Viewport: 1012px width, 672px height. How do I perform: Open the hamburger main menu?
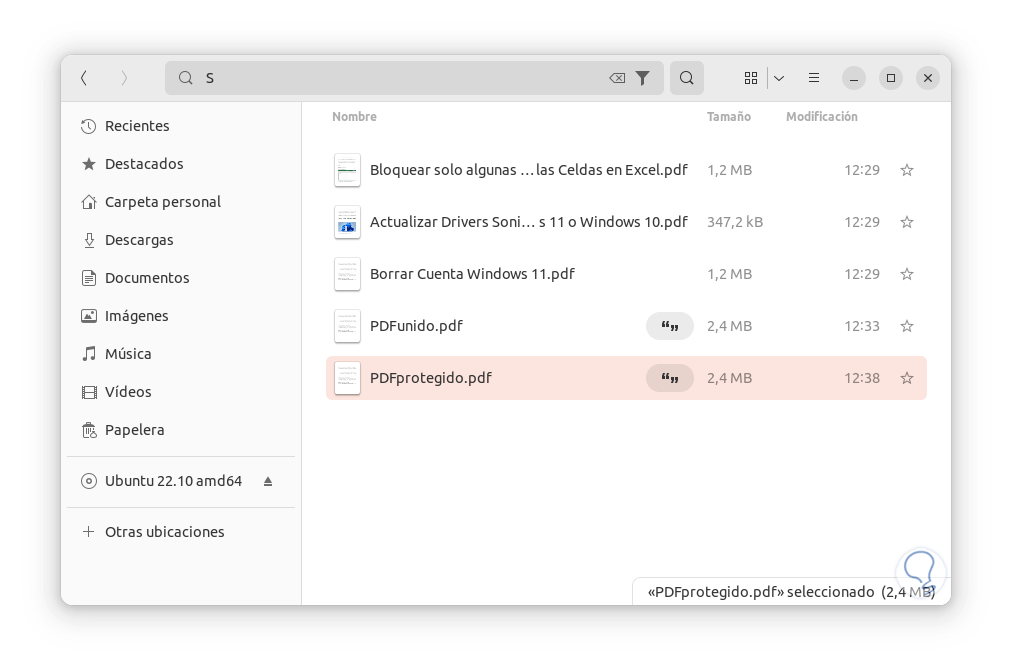(814, 78)
